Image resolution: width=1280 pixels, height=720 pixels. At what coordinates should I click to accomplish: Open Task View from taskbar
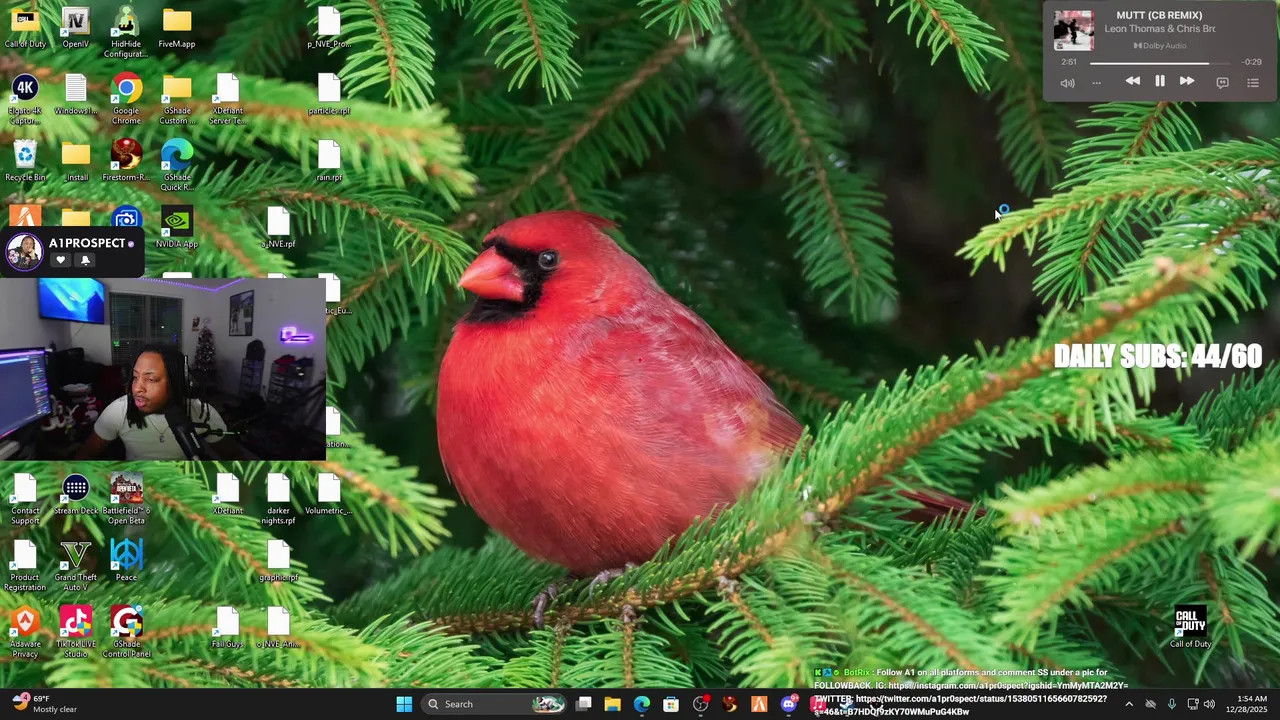click(x=584, y=704)
